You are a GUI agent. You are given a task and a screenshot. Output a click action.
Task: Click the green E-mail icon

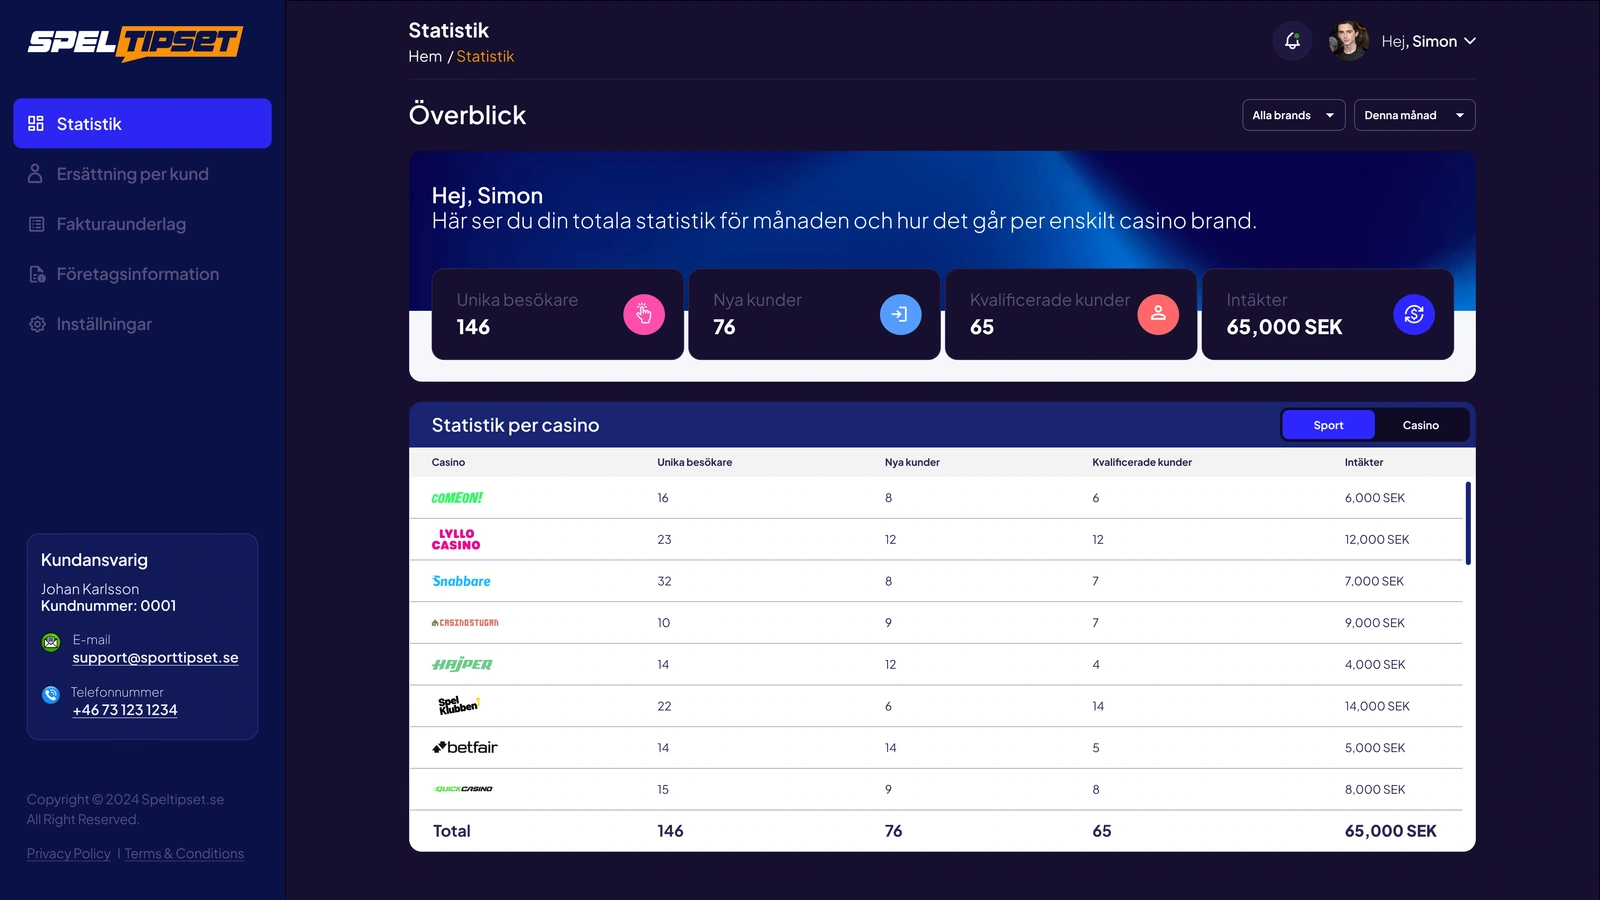coord(51,642)
